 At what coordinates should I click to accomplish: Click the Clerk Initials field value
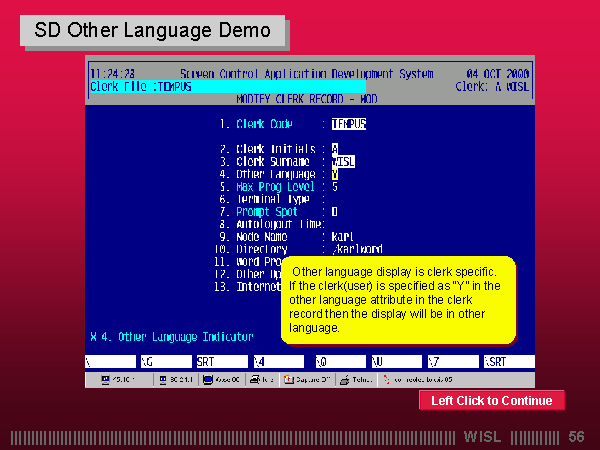(x=335, y=149)
